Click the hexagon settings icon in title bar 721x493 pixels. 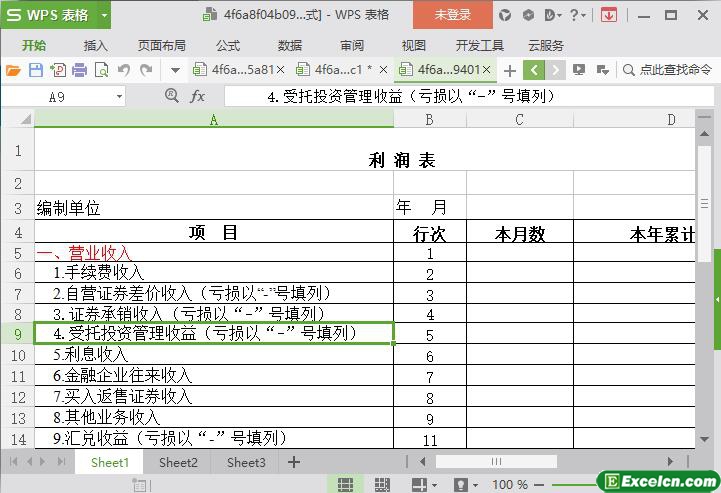click(x=528, y=15)
